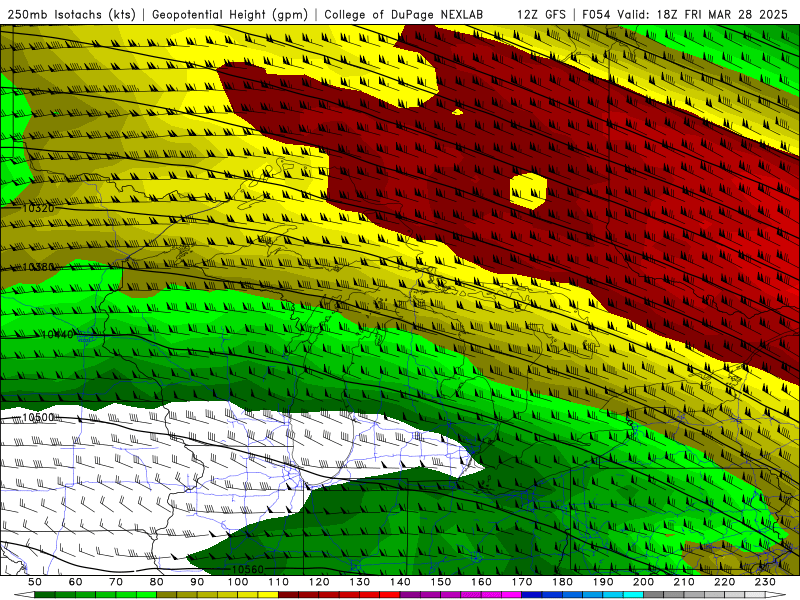Click the 210 value on the color scale
The width and height of the screenshot is (800, 600).
point(685,582)
